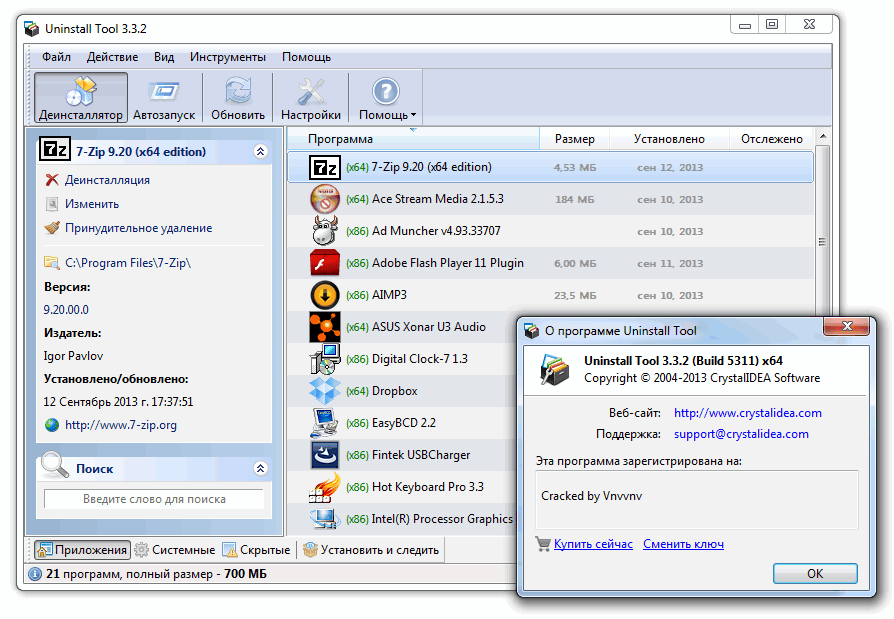Open the Действие menu
Image resolution: width=894 pixels, height=619 pixels.
pyautogui.click(x=112, y=57)
